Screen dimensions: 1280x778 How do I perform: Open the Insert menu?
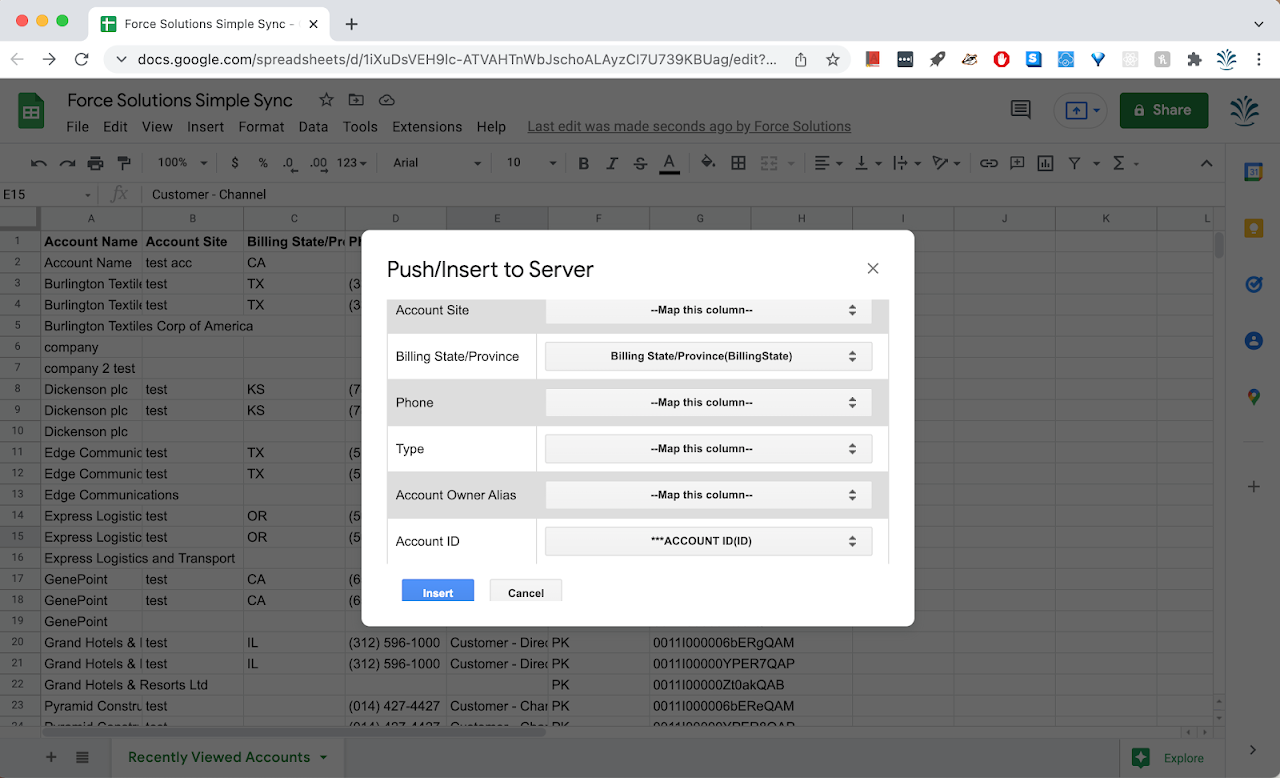(205, 127)
